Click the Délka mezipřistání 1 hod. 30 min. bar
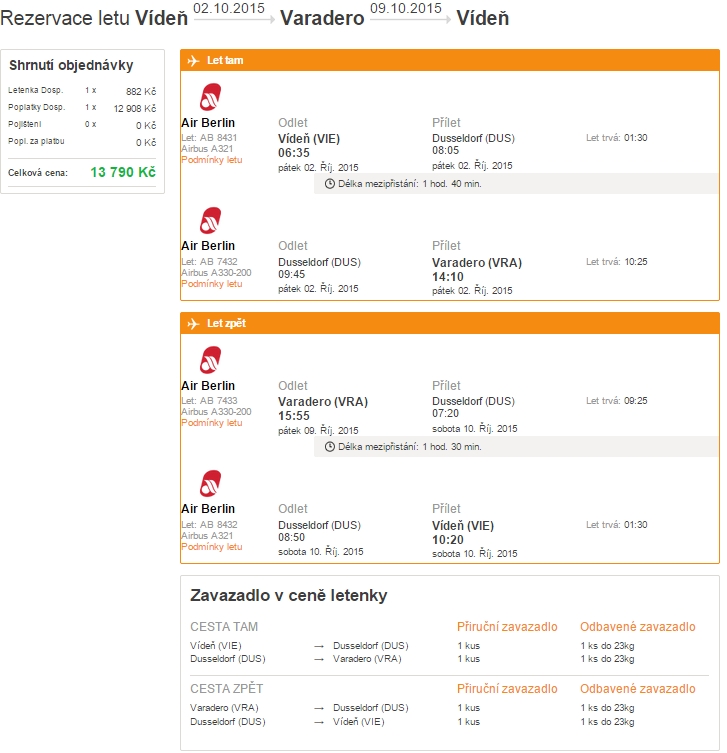 pos(516,447)
